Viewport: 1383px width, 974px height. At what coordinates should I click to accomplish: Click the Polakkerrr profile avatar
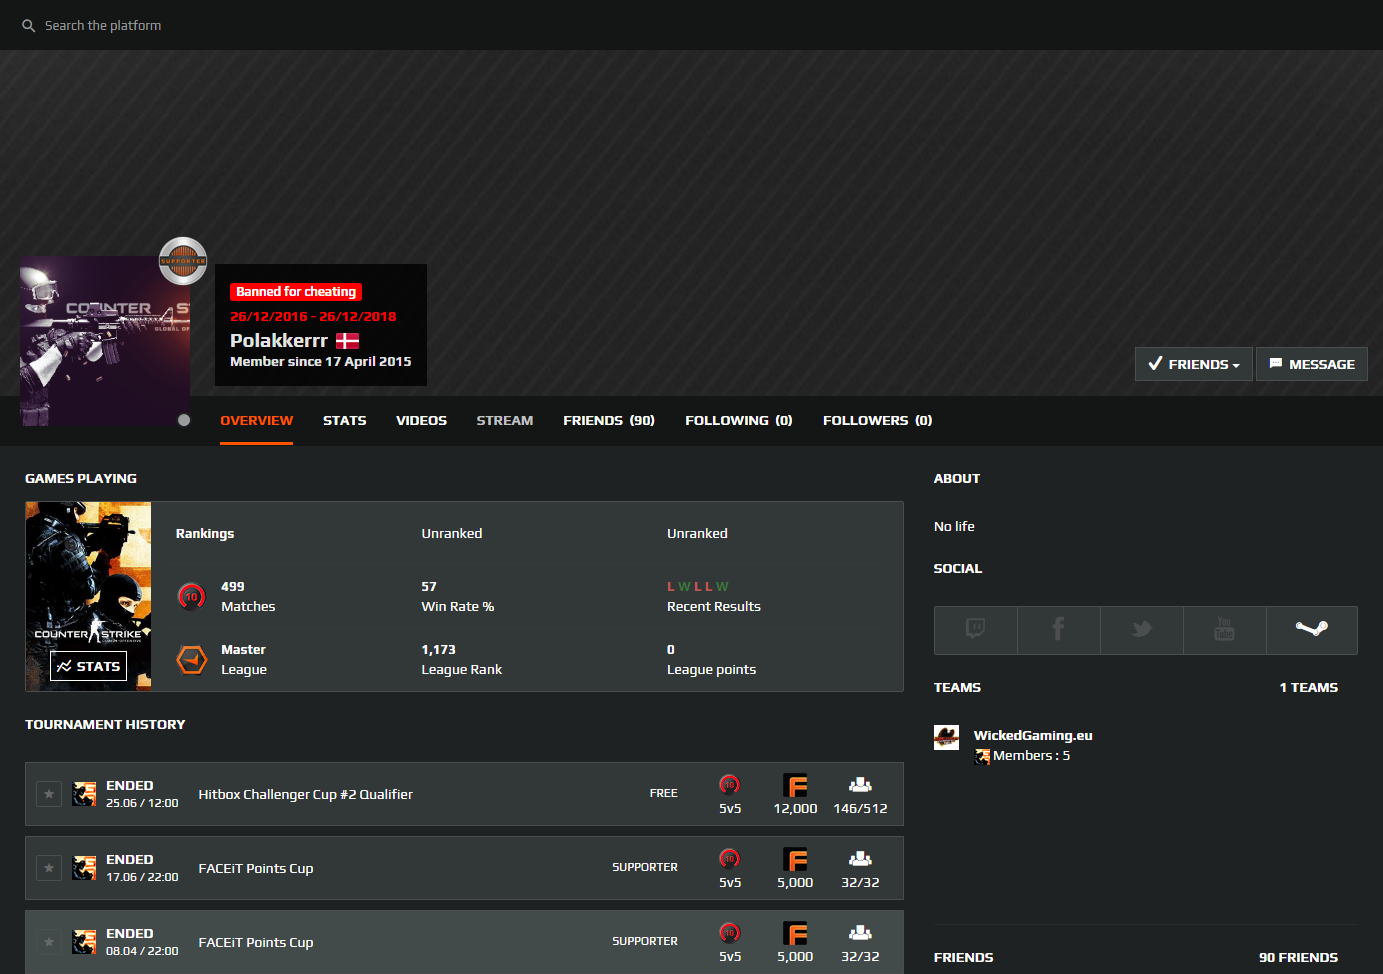click(105, 341)
